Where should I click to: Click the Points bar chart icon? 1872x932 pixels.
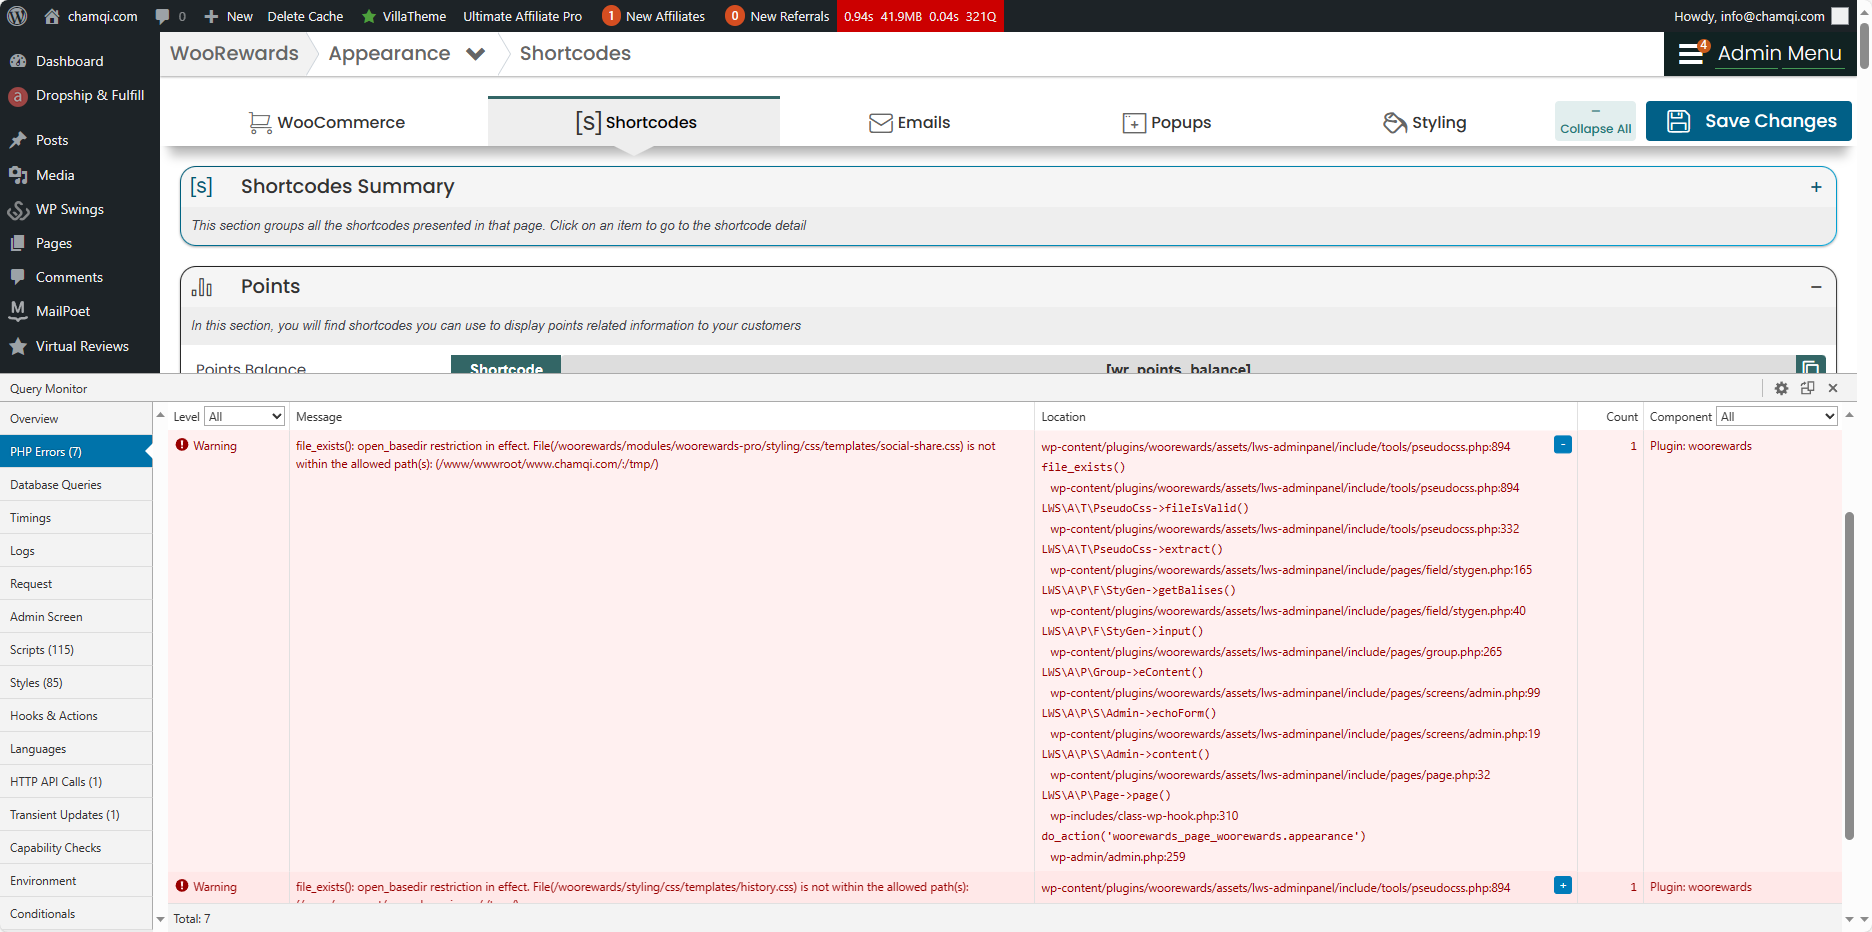coord(202,287)
